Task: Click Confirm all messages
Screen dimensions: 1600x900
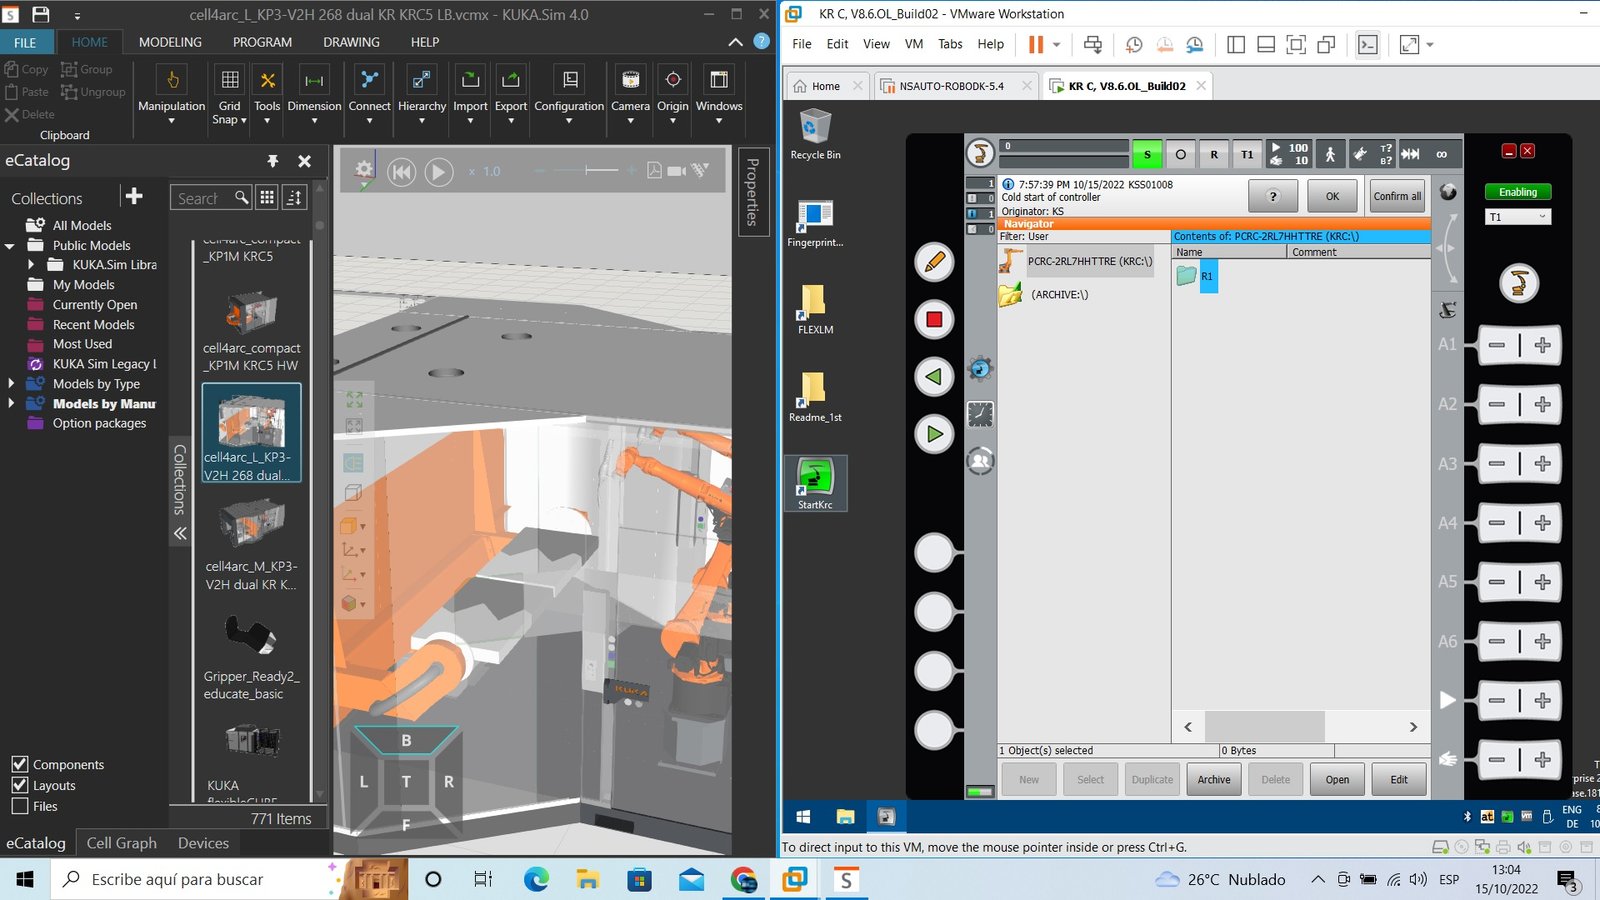Action: pyautogui.click(x=1397, y=196)
